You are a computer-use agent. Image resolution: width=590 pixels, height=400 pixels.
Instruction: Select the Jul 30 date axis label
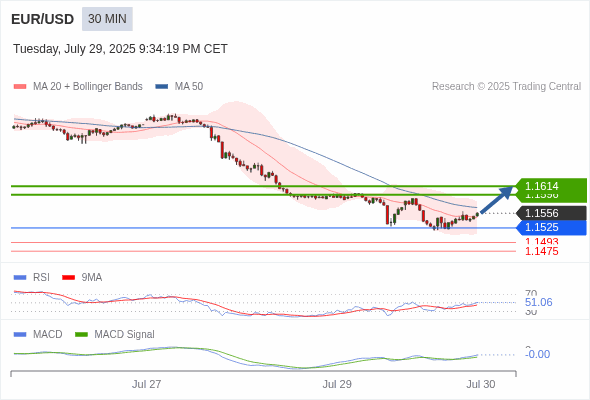(481, 384)
